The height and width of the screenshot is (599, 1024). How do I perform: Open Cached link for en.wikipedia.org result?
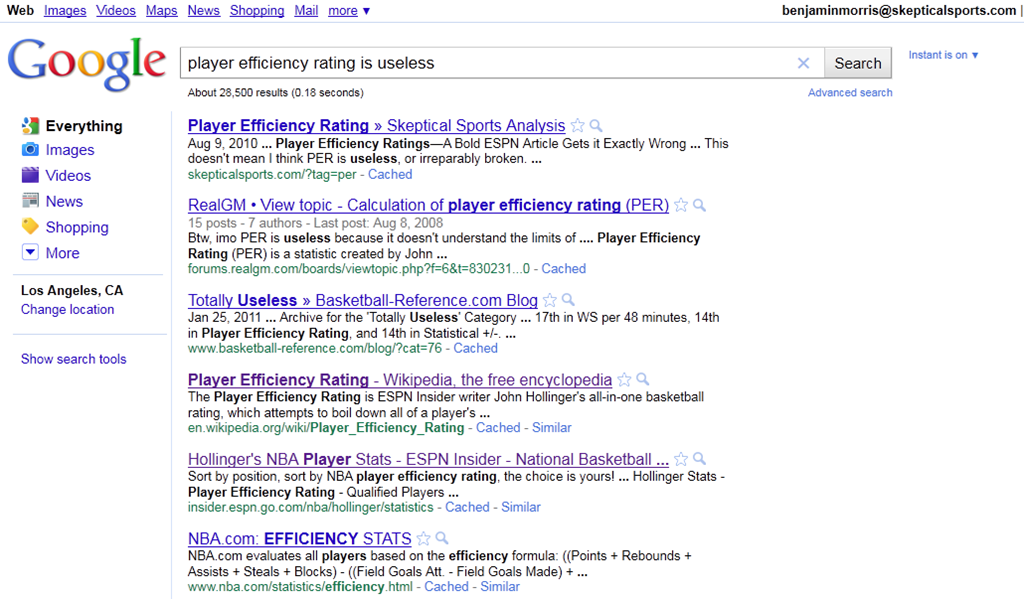pyautogui.click(x=498, y=428)
